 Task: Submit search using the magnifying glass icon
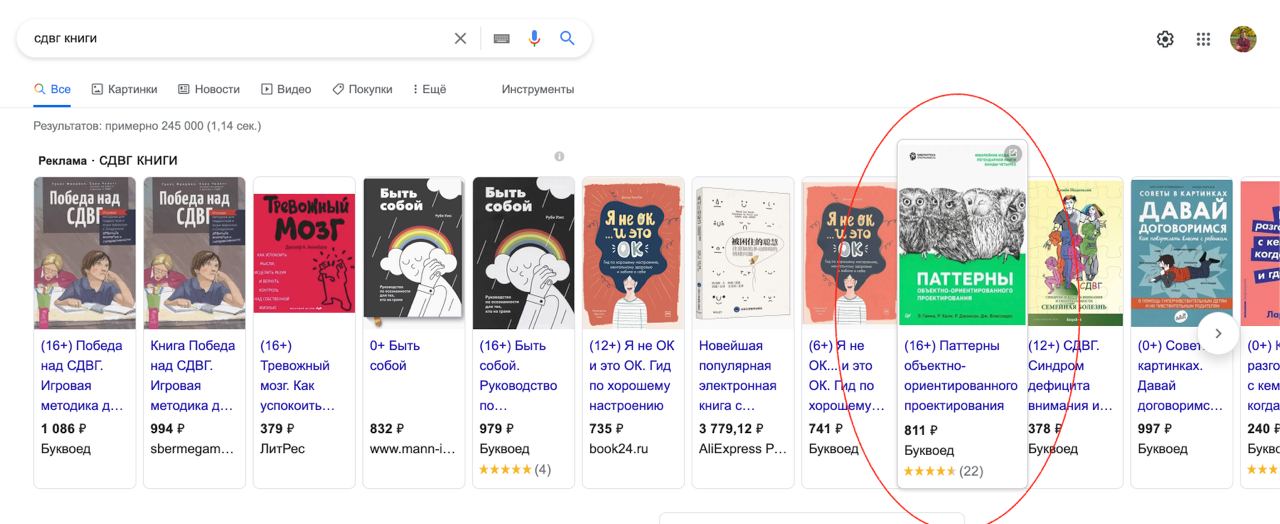567,38
